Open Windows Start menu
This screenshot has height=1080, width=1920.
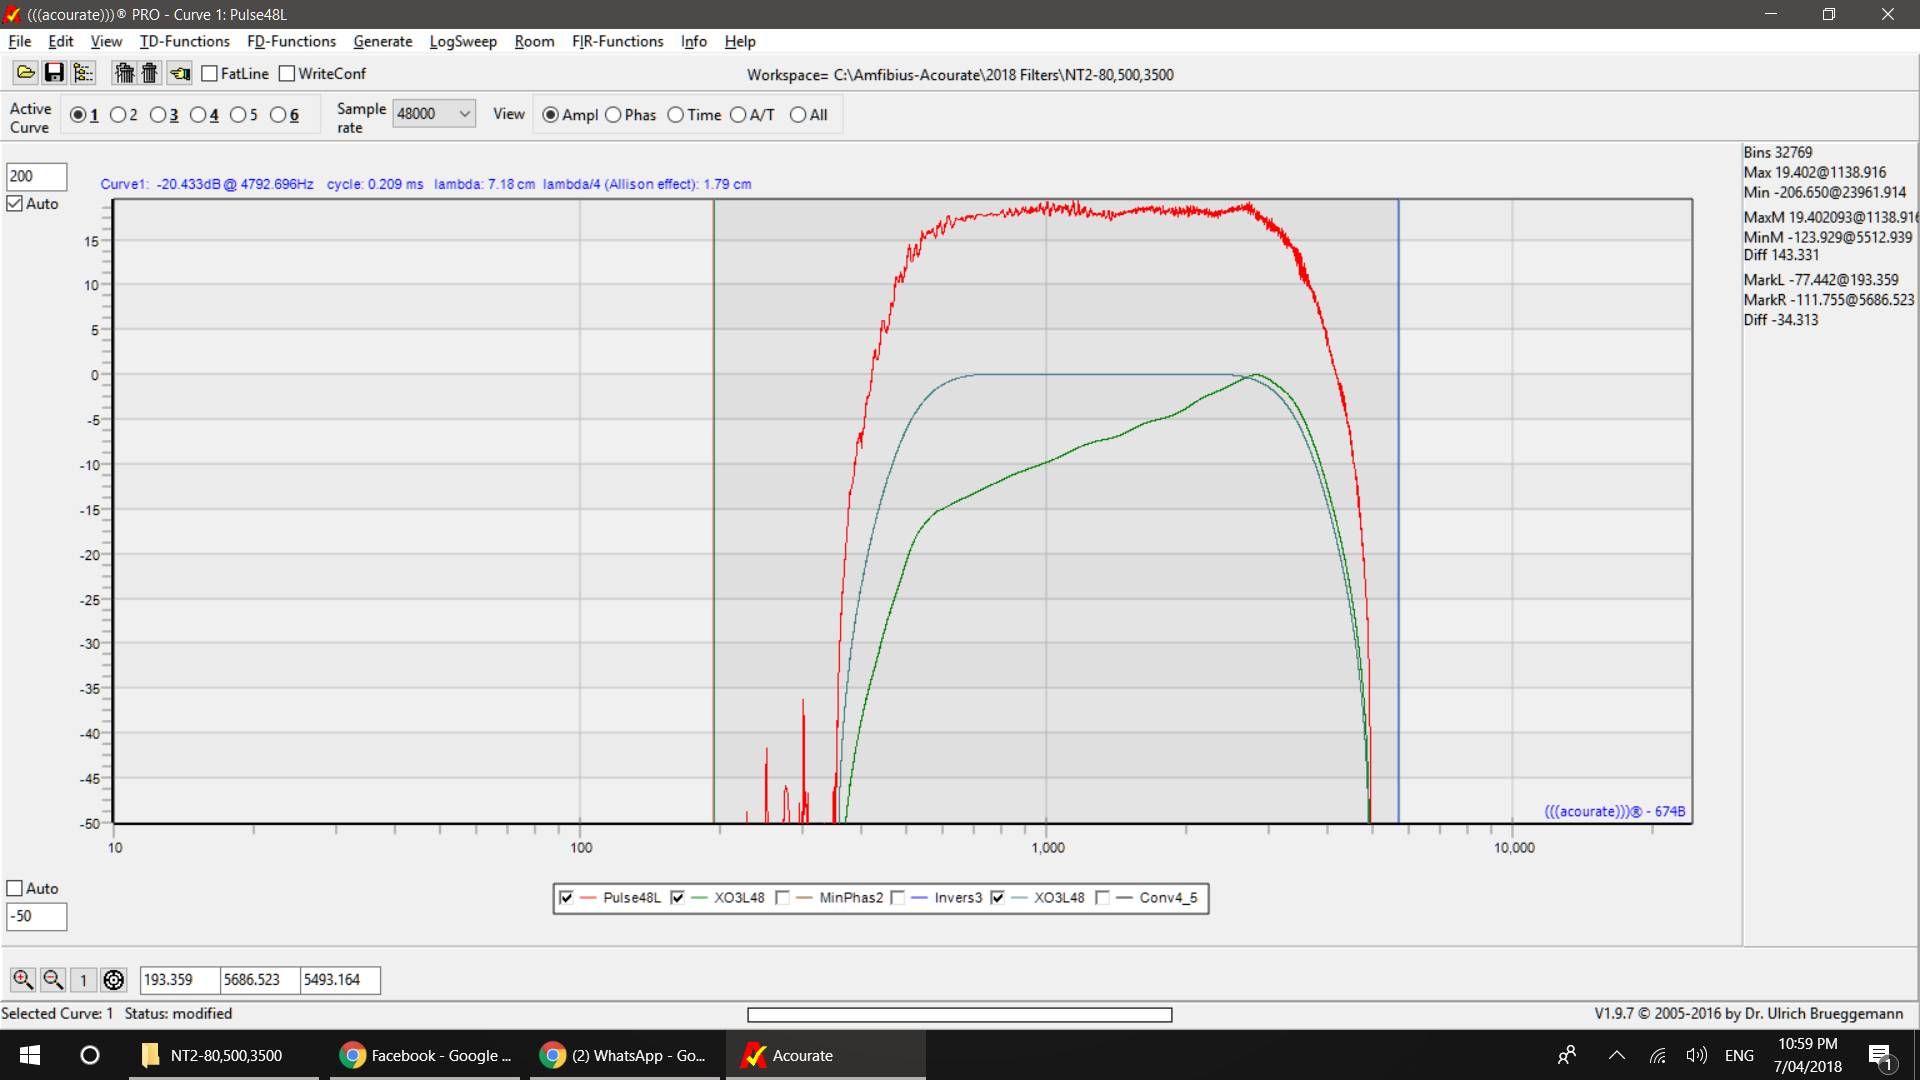[x=29, y=1055]
